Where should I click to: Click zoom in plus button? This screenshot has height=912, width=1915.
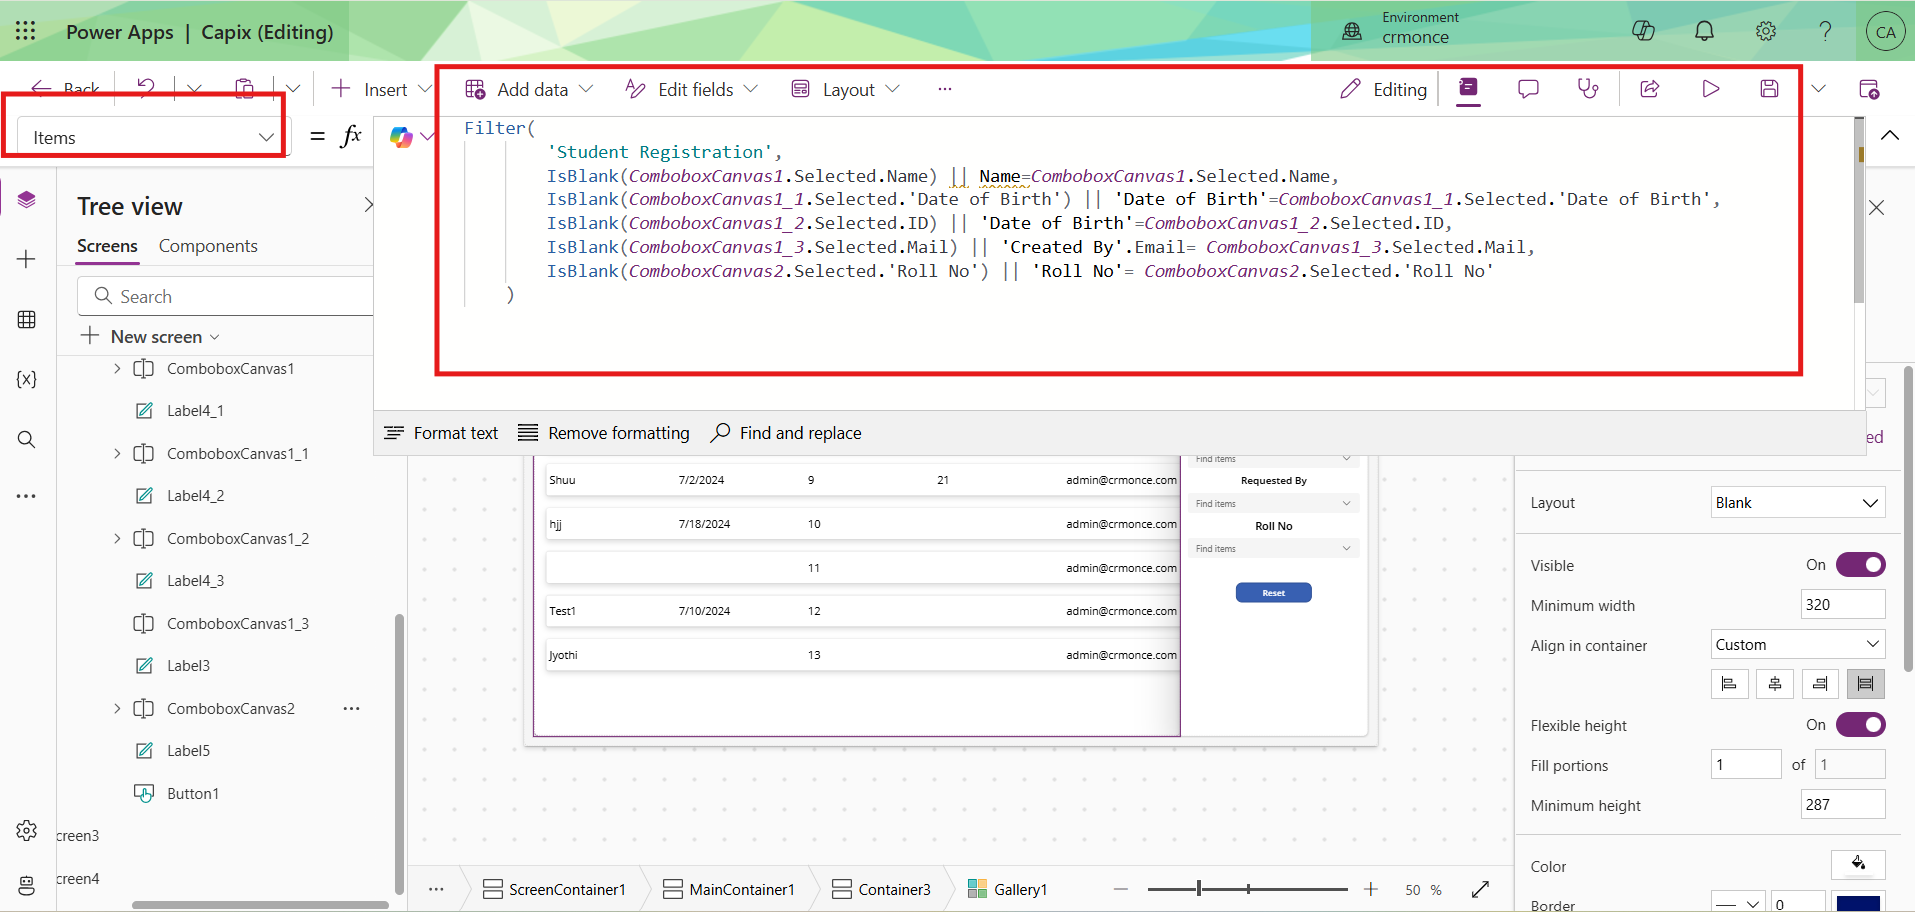(1371, 889)
